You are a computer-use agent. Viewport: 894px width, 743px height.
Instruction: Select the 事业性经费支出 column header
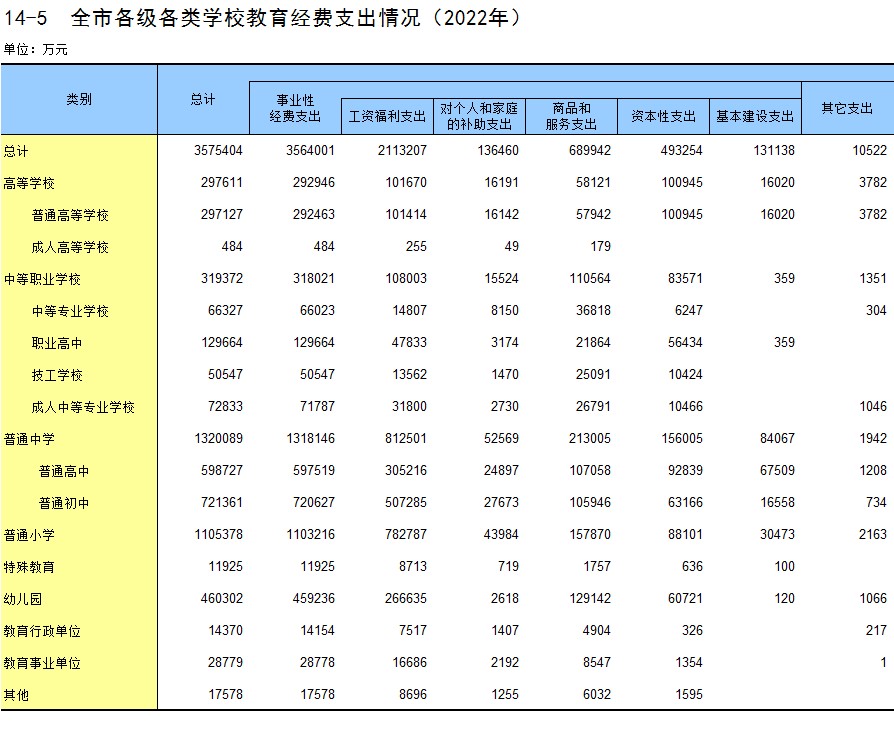tap(295, 109)
